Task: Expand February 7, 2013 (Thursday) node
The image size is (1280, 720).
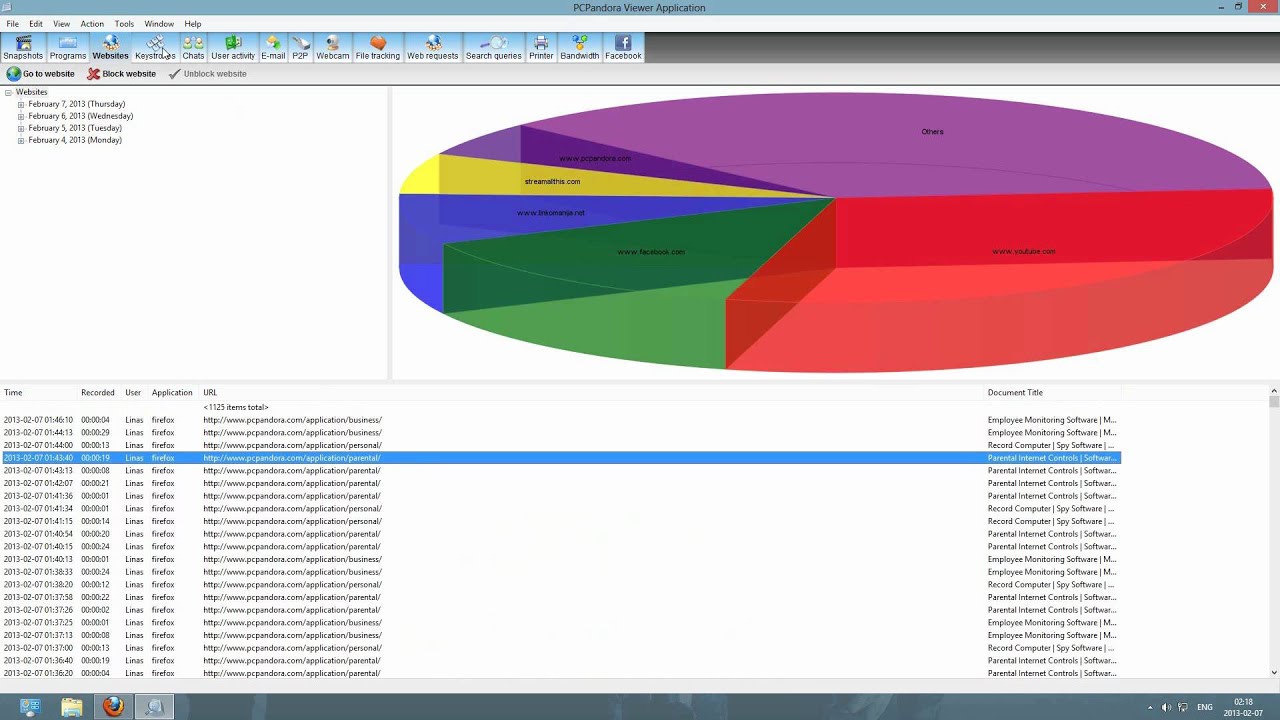Action: point(21,104)
